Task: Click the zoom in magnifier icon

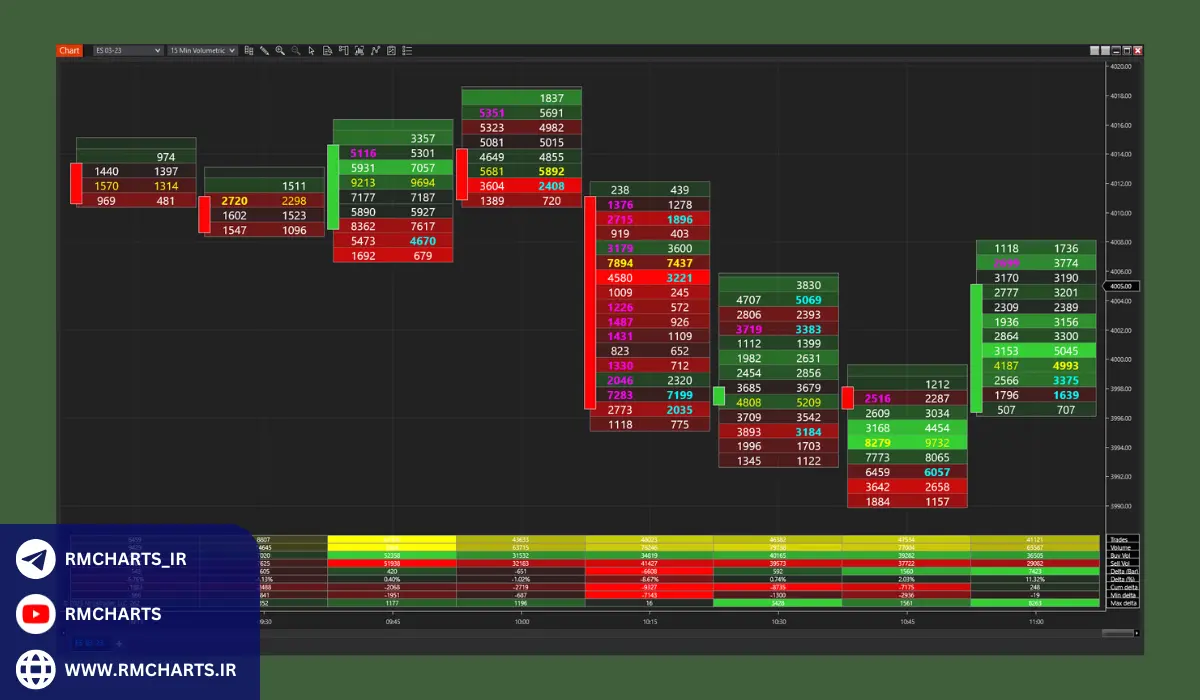Action: [280, 50]
